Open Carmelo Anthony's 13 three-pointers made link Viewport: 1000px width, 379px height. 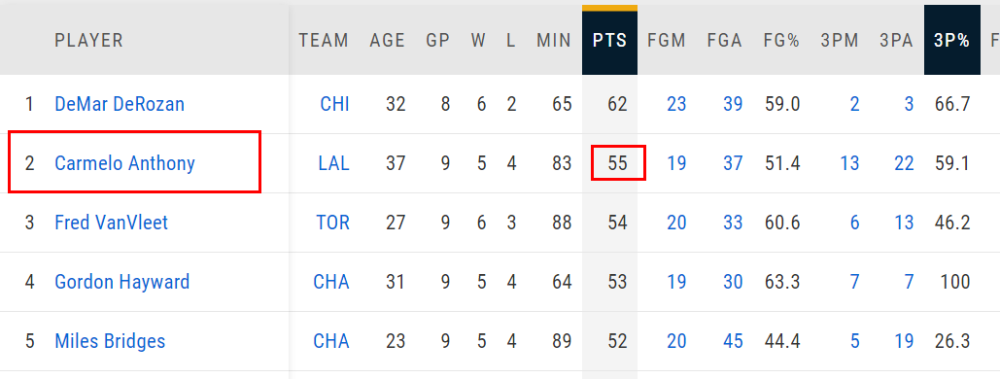click(x=849, y=163)
